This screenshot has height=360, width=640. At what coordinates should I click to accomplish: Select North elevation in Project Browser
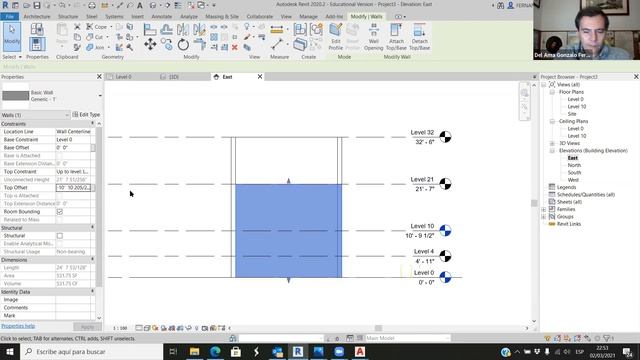coord(574,165)
